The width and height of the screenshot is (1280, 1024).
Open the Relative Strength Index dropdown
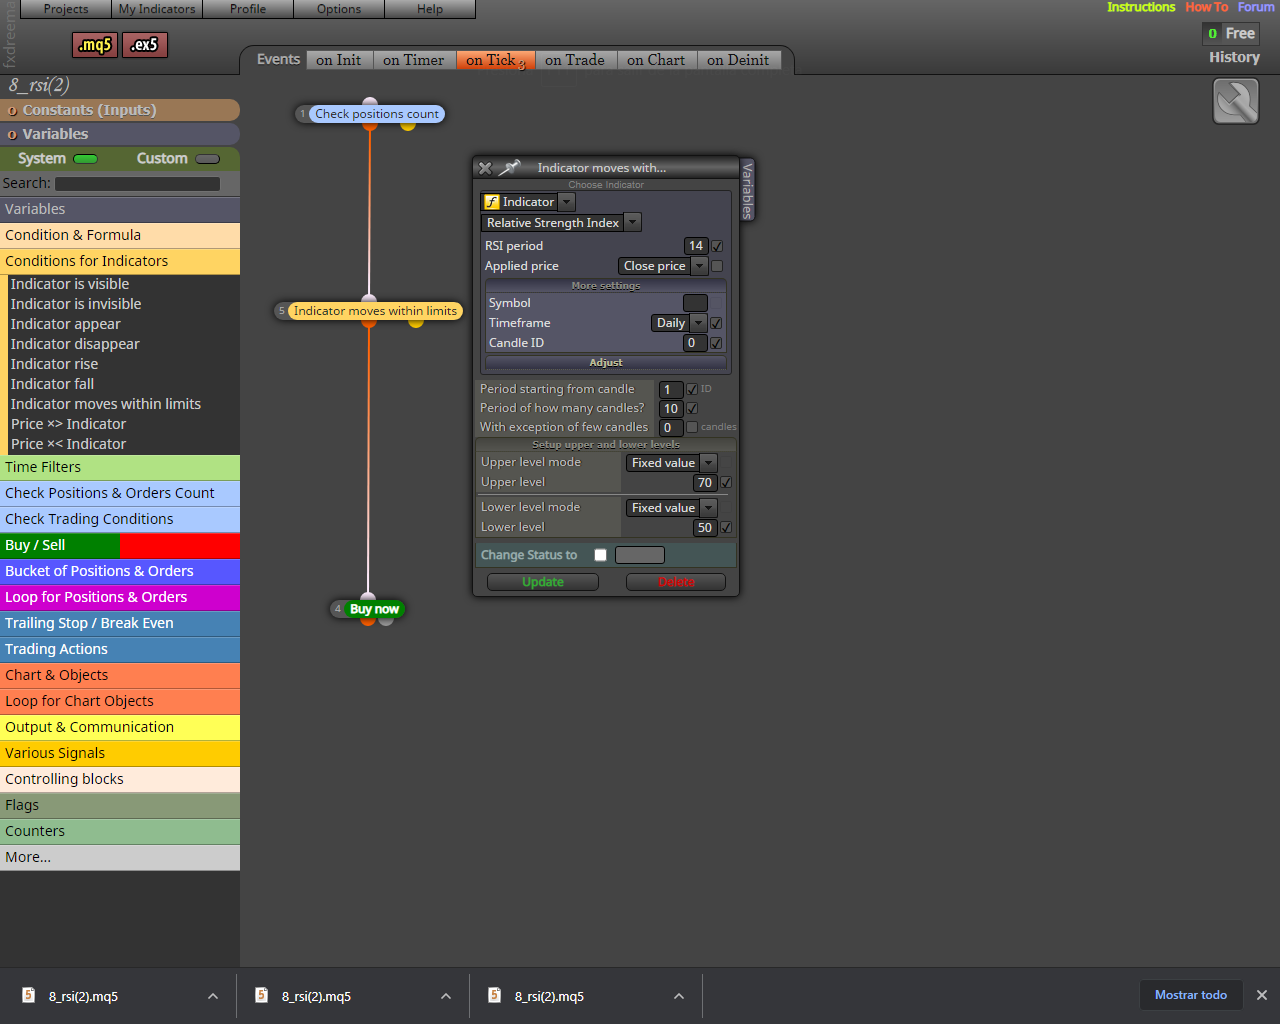632,223
